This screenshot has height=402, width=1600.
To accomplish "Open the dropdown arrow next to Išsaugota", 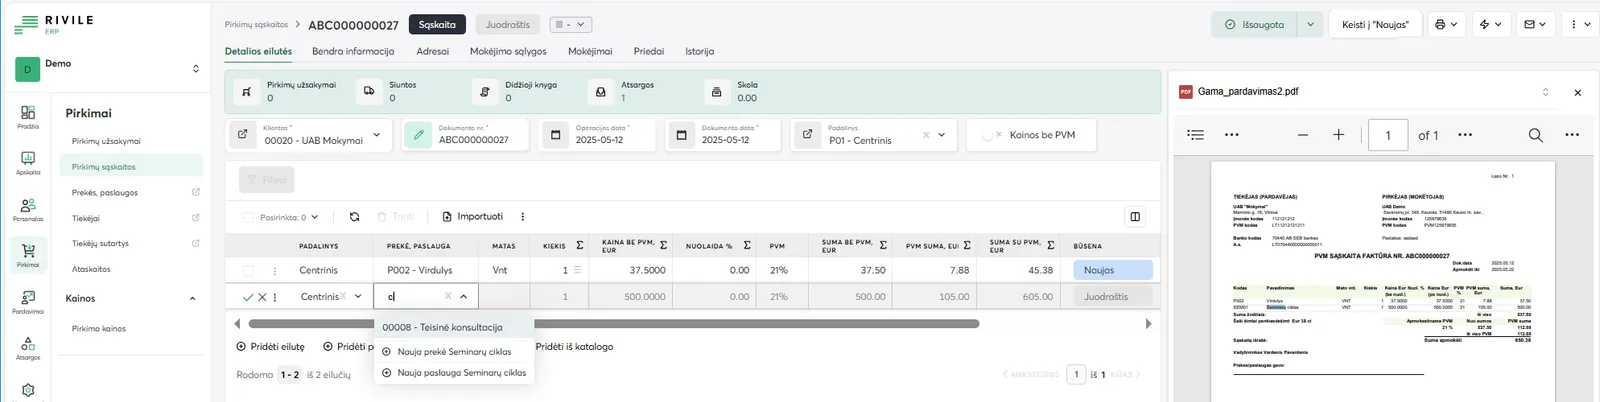I will (x=1310, y=24).
